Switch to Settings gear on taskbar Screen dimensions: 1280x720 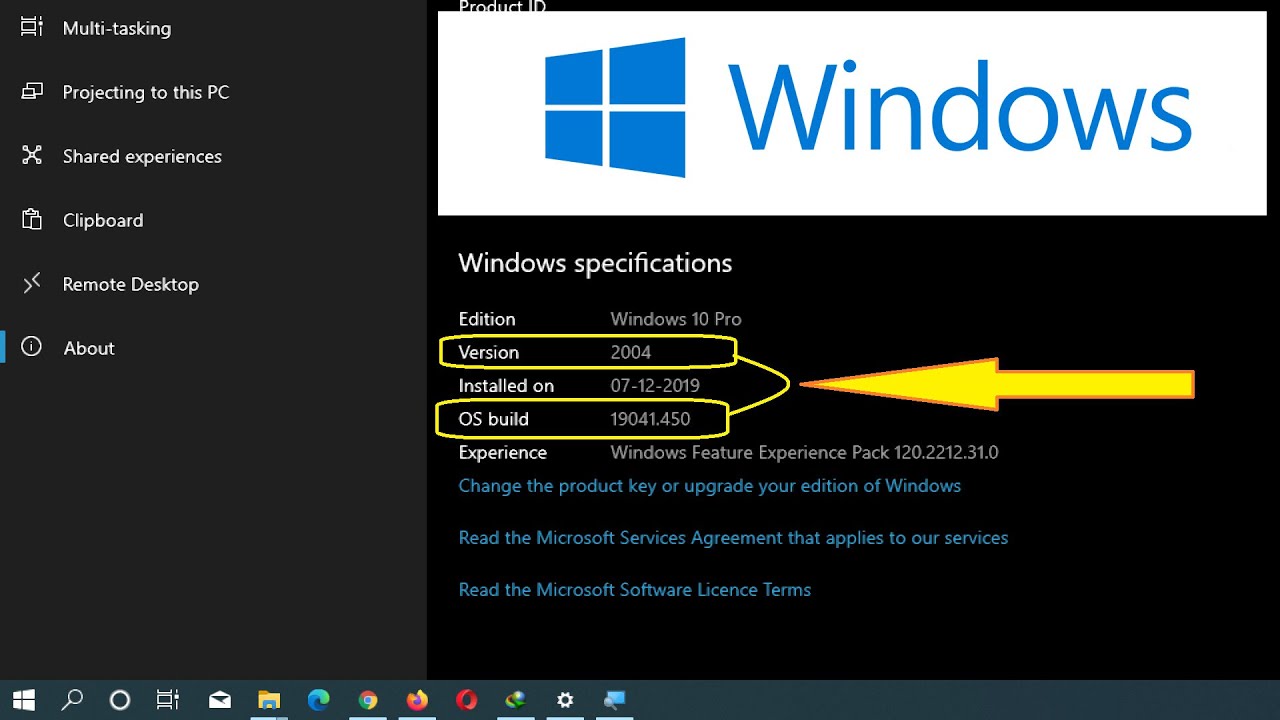click(565, 700)
